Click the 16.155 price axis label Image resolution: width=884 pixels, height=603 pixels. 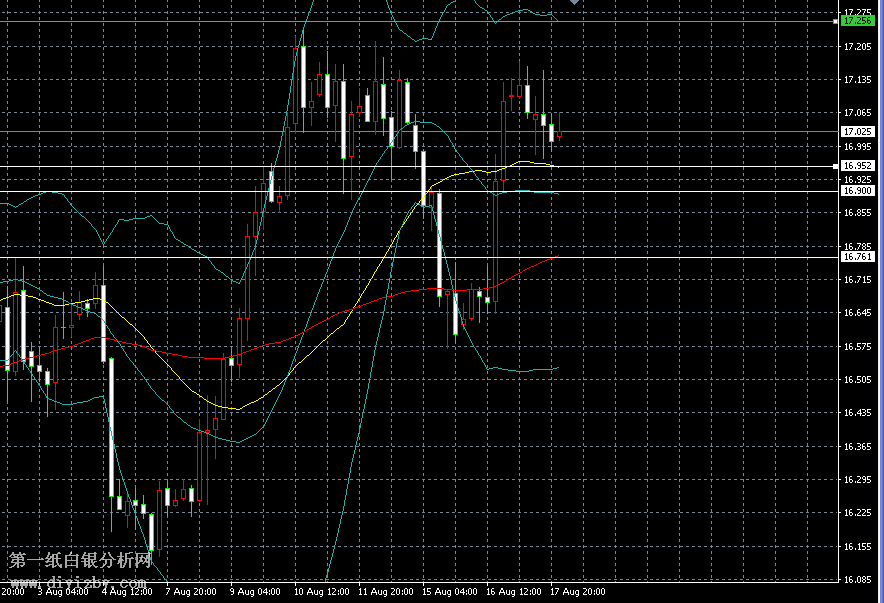click(x=857, y=547)
